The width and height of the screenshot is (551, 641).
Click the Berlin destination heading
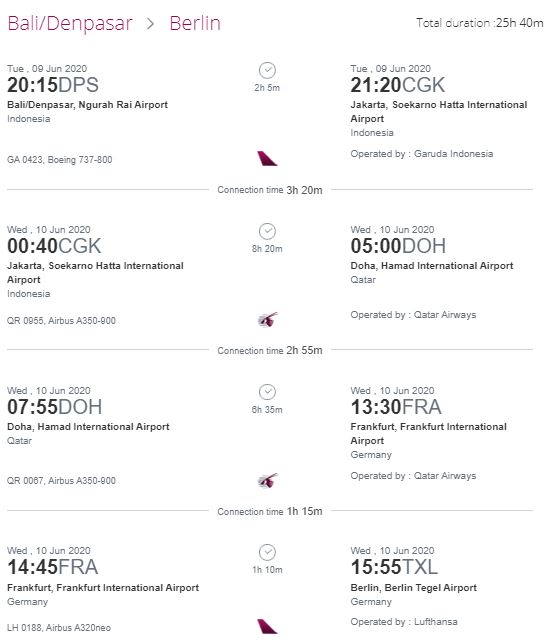point(195,23)
